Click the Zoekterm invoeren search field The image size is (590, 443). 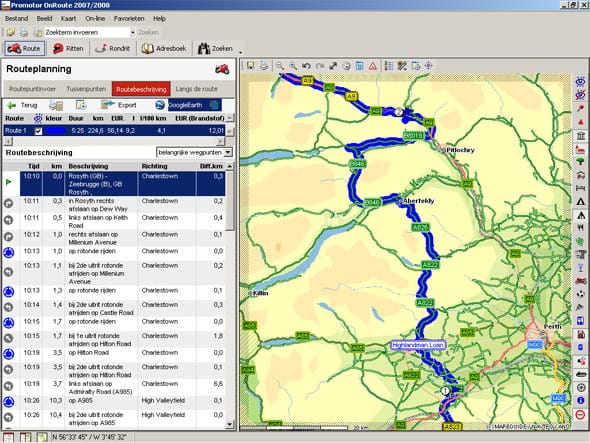(87, 32)
